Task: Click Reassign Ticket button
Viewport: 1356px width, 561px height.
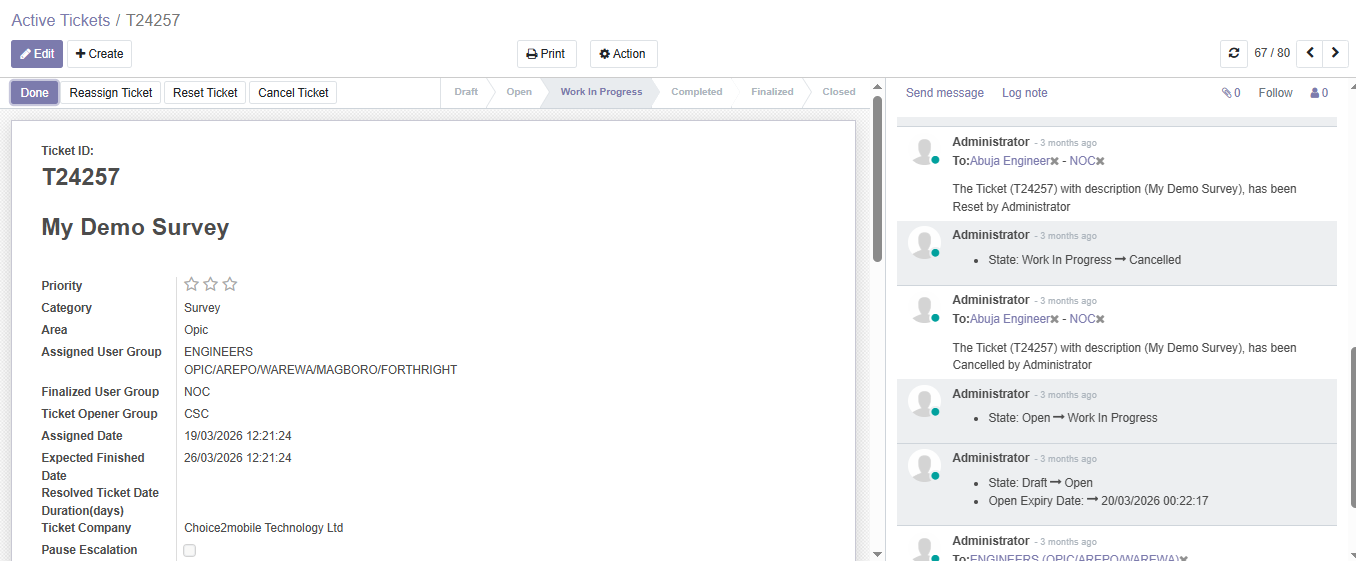Action: (111, 93)
